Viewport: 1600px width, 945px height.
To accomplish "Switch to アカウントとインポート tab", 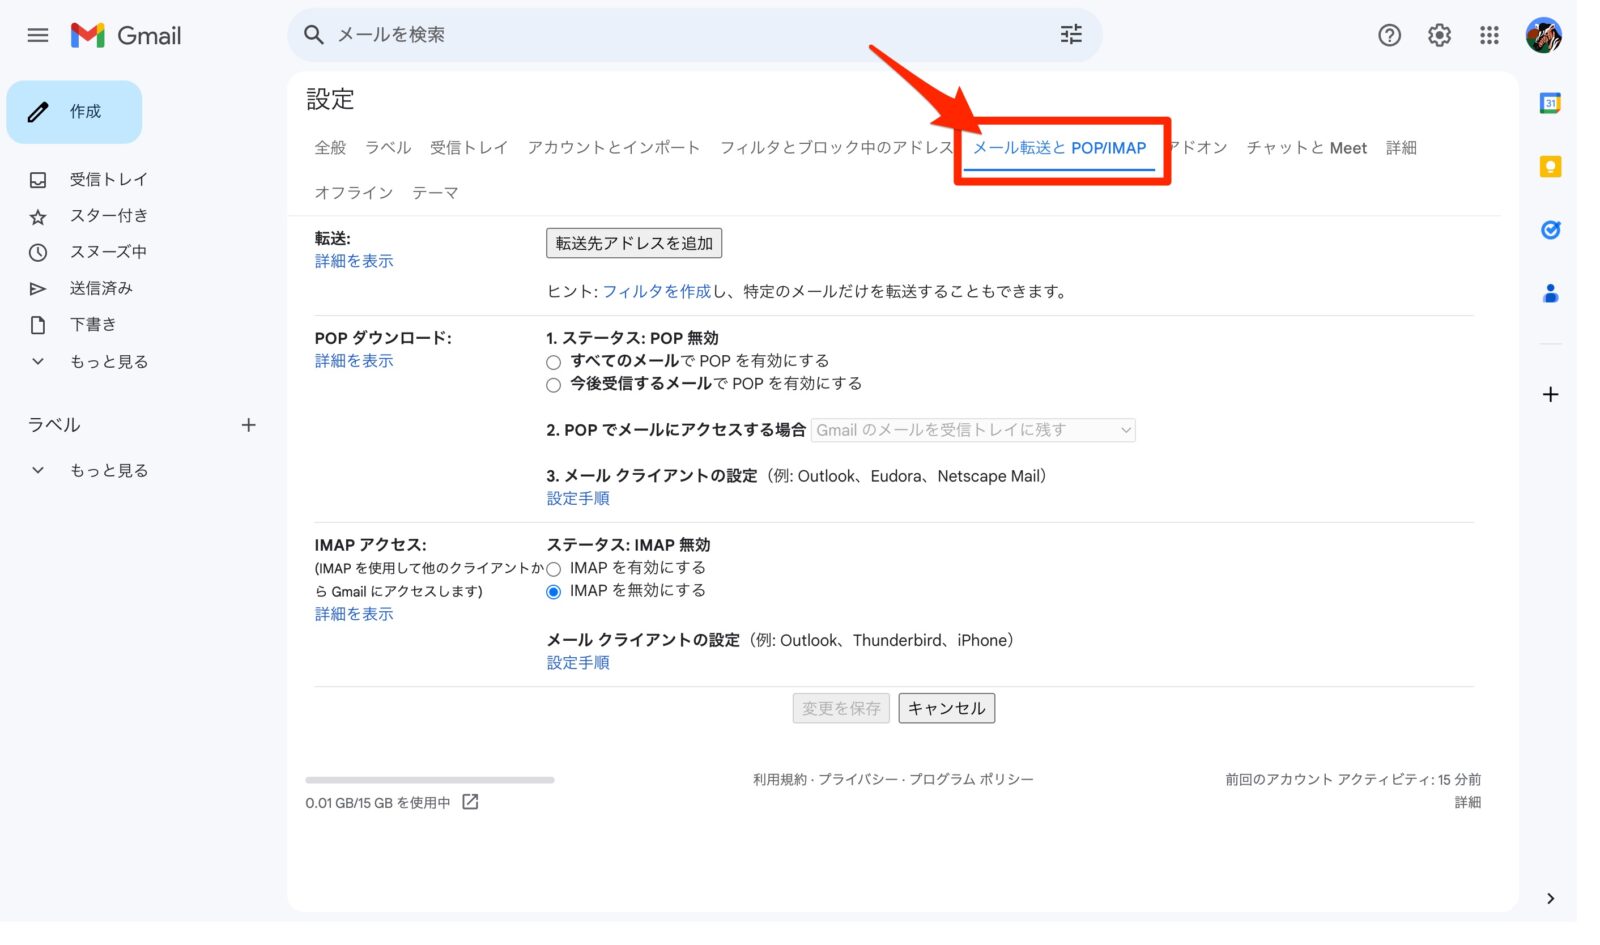I will click(614, 148).
